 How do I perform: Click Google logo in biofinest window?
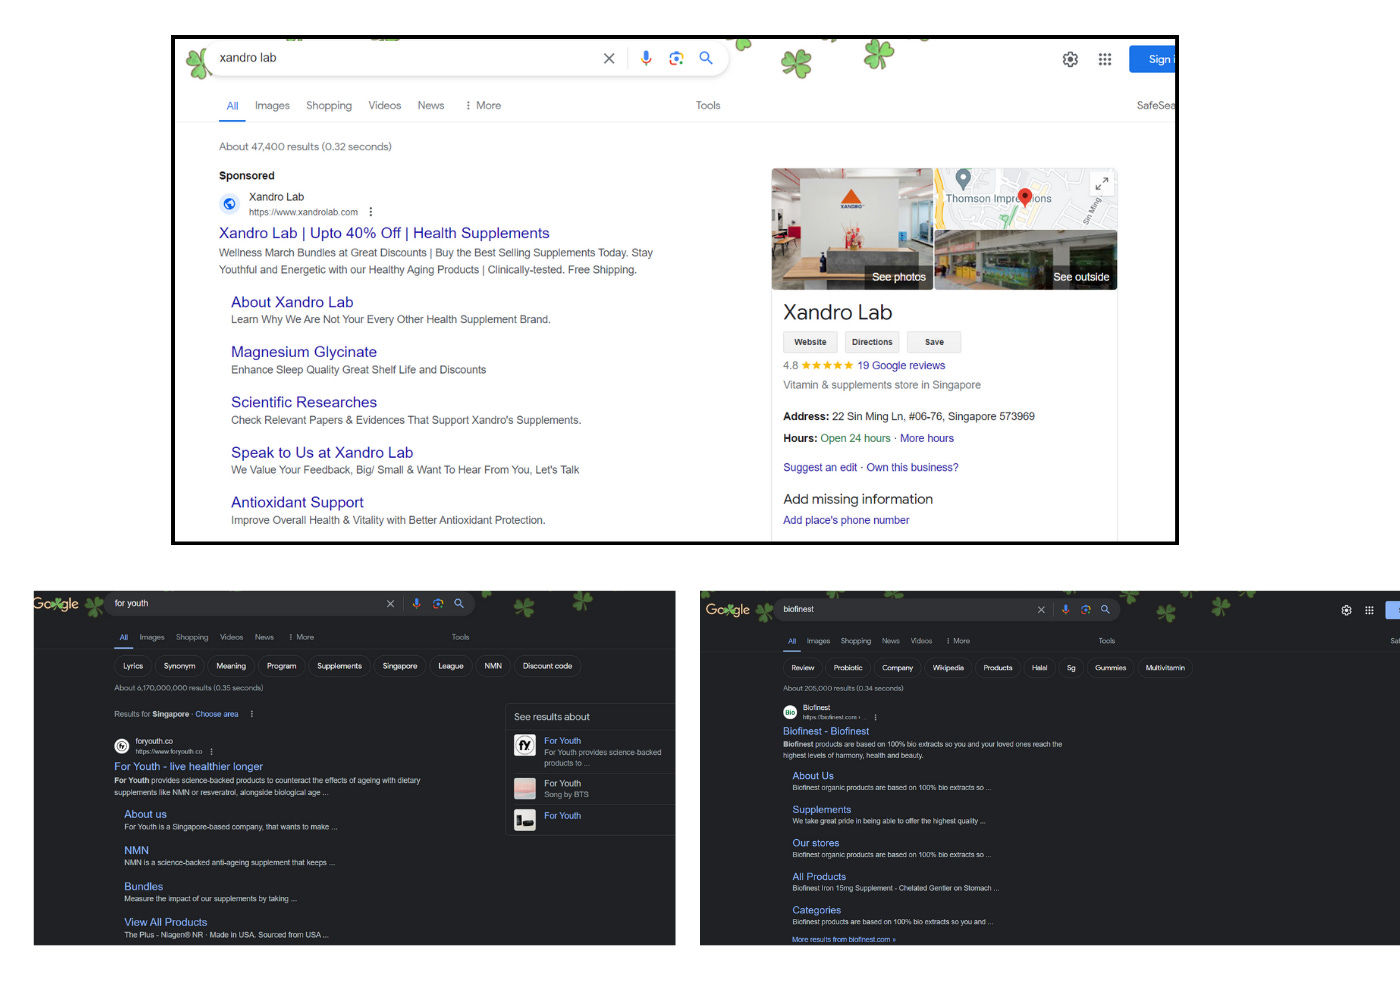728,610
